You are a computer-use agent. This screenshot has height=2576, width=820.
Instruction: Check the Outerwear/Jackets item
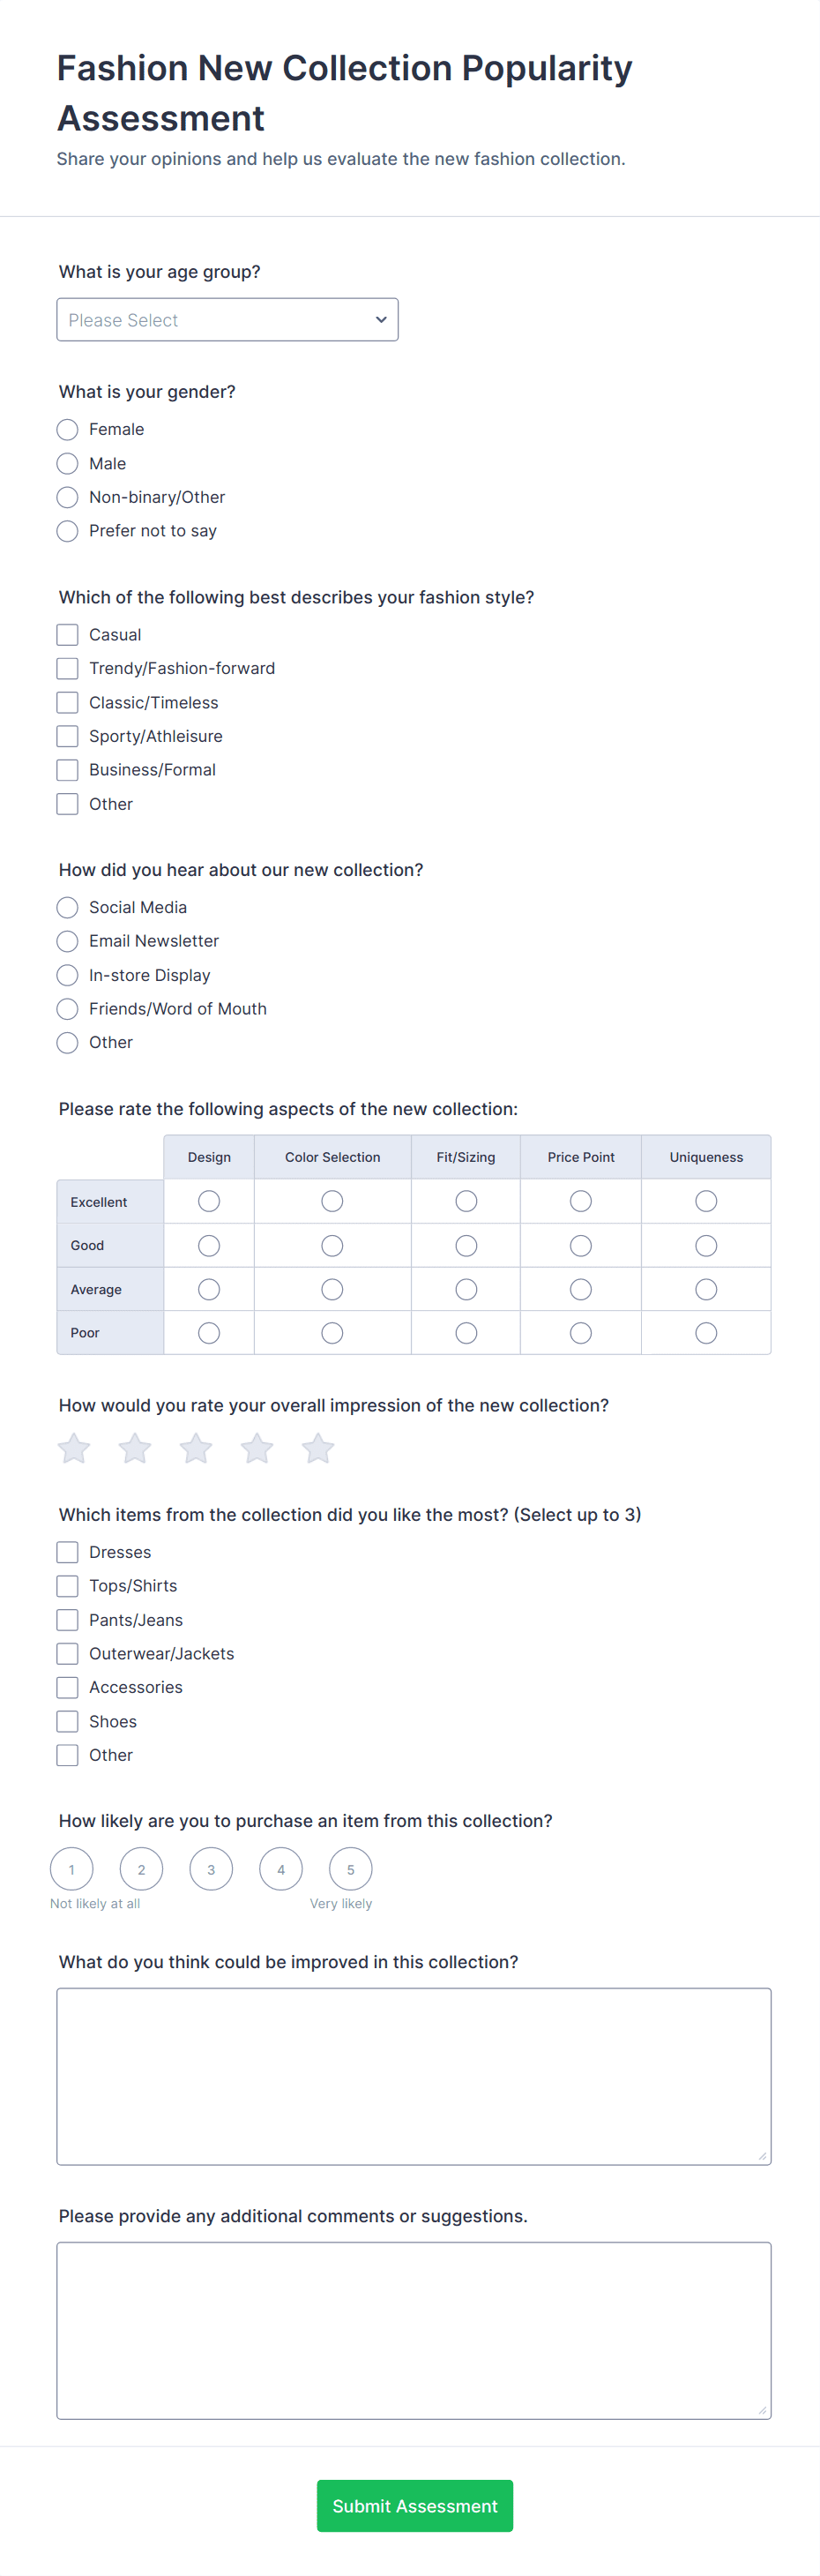(x=67, y=1654)
